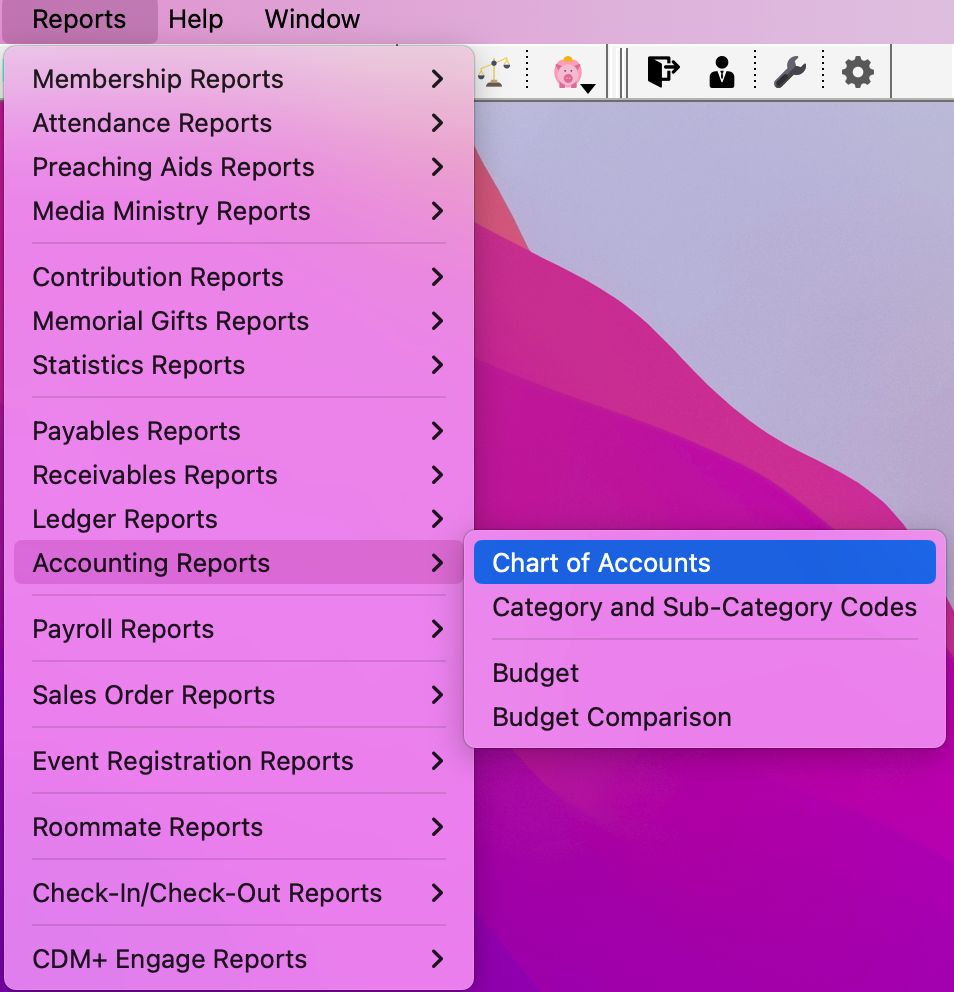Viewport: 954px width, 992px height.
Task: Open the wrench tools icon
Action: 790,72
